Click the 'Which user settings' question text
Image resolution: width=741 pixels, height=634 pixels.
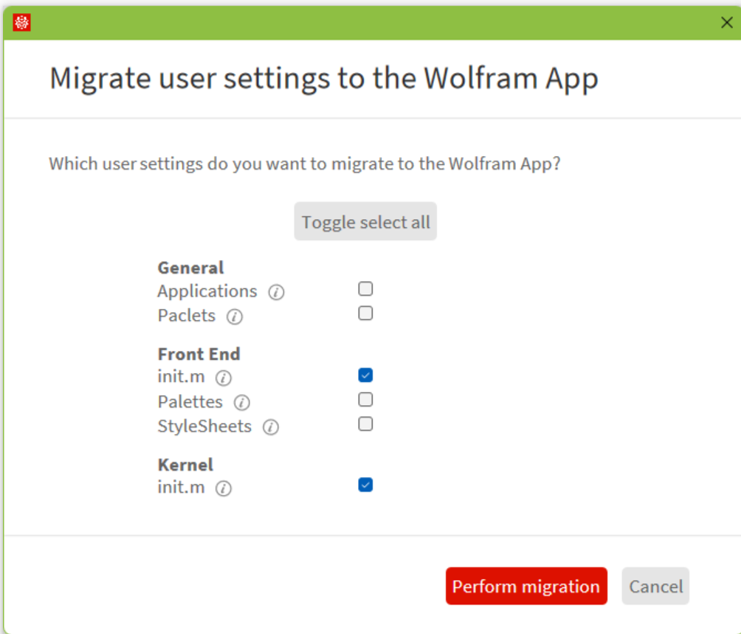[x=305, y=164]
